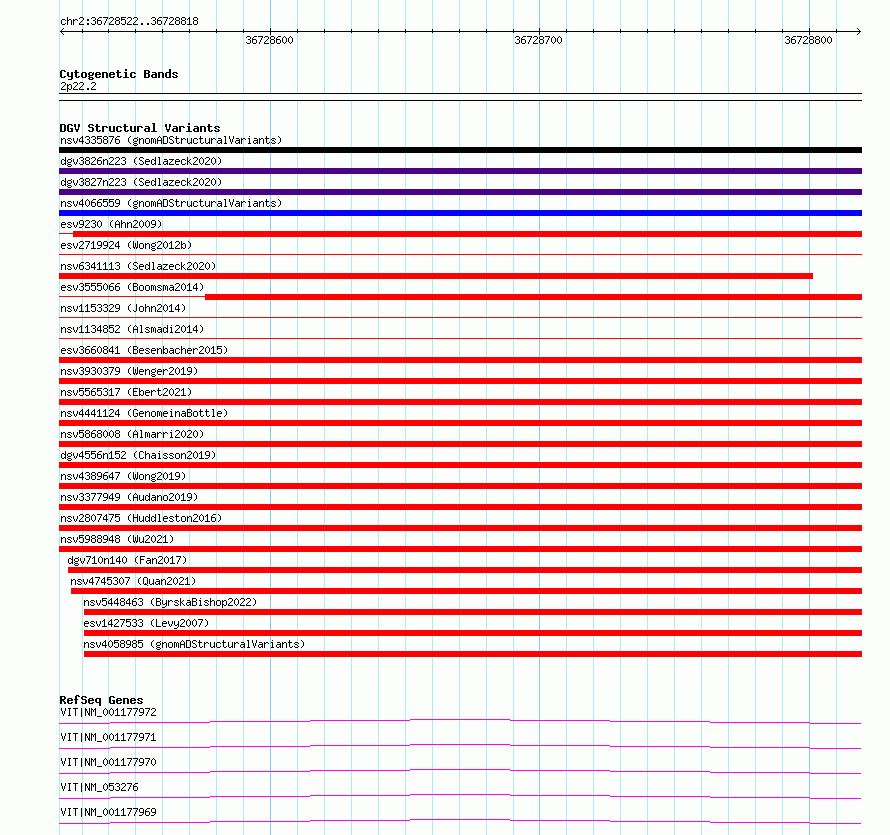
Task: Open variant nsv4389647 (Wong2019)
Action: (x=123, y=476)
